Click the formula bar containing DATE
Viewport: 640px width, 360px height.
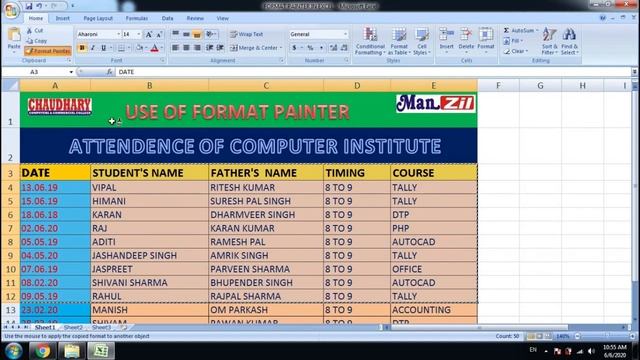[373, 72]
